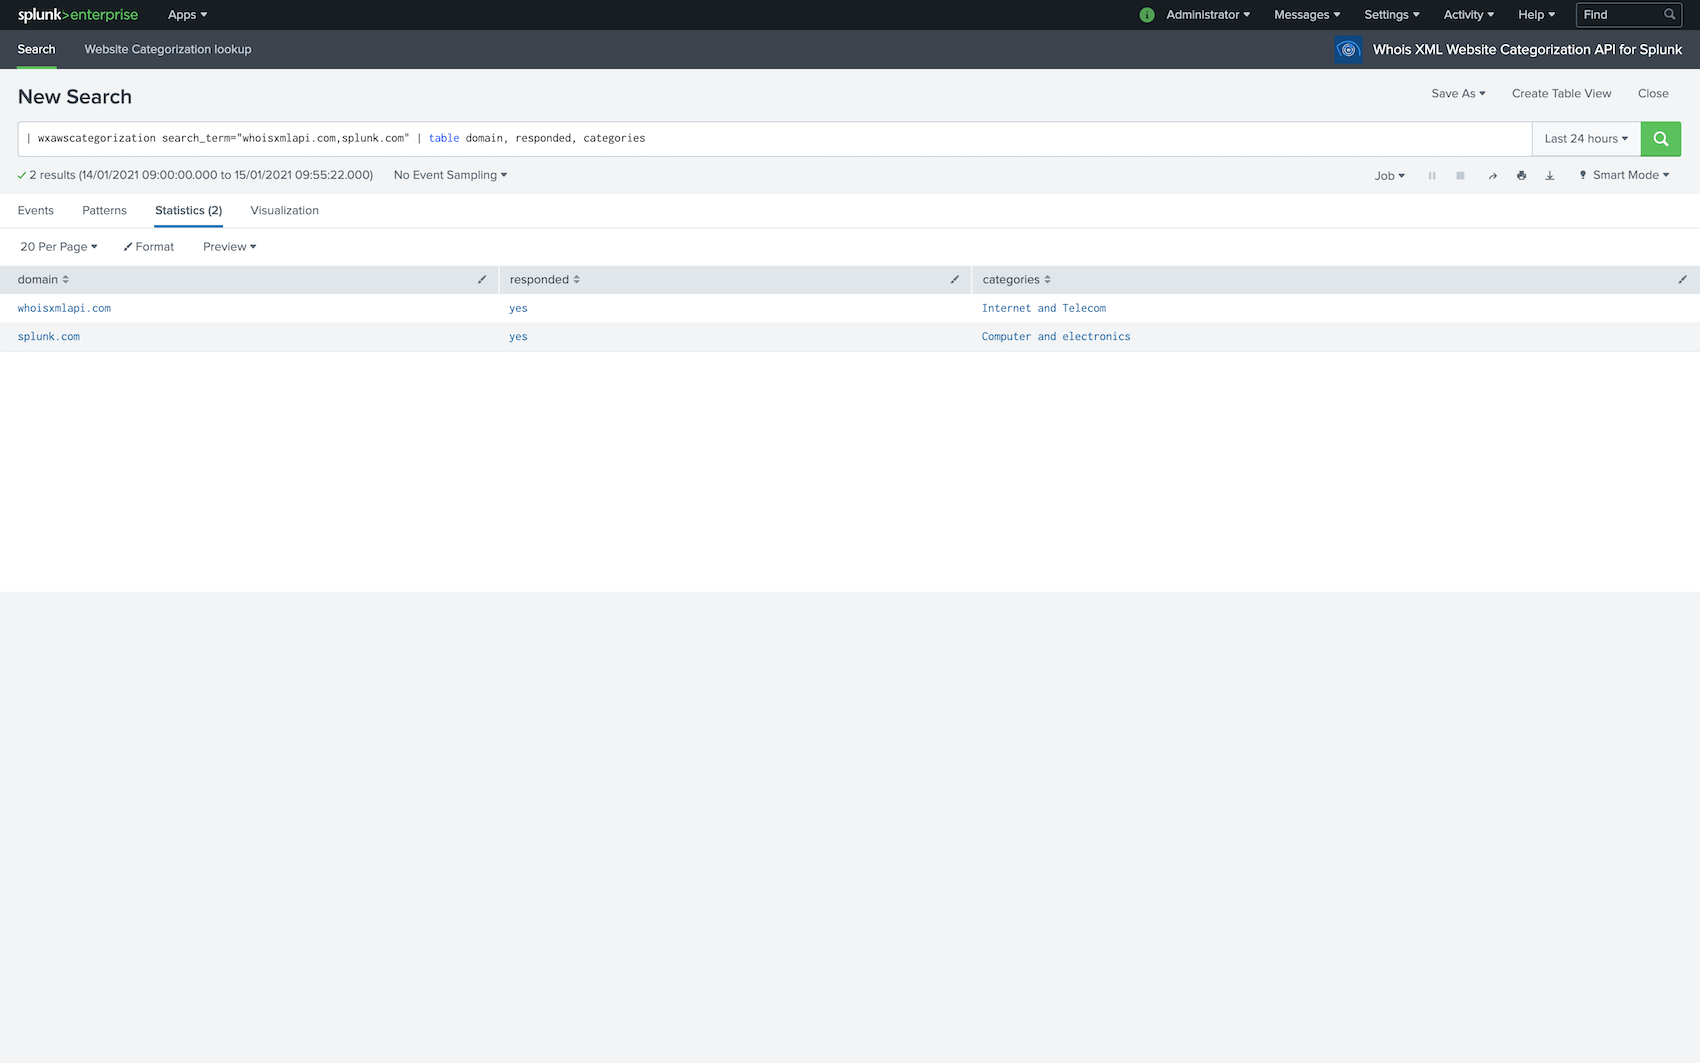Open the 20 Per Page dropdown
The width and height of the screenshot is (1700, 1063).
click(59, 247)
